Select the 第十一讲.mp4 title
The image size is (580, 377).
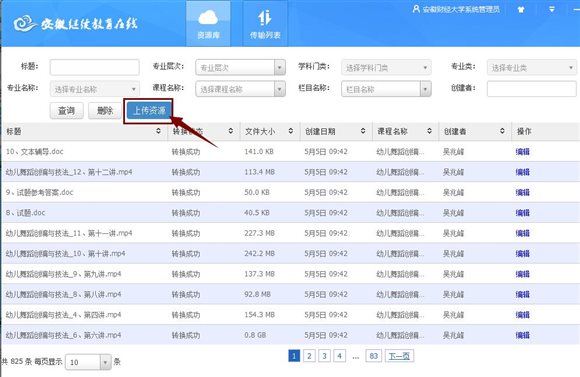click(x=69, y=233)
